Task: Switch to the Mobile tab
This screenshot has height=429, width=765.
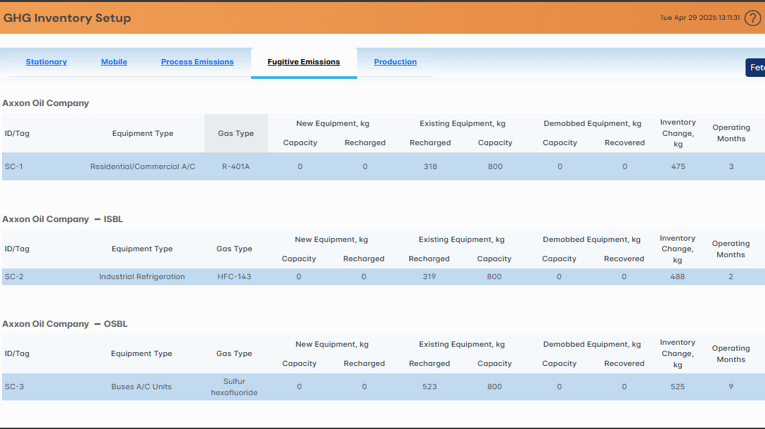Action: click(x=114, y=62)
